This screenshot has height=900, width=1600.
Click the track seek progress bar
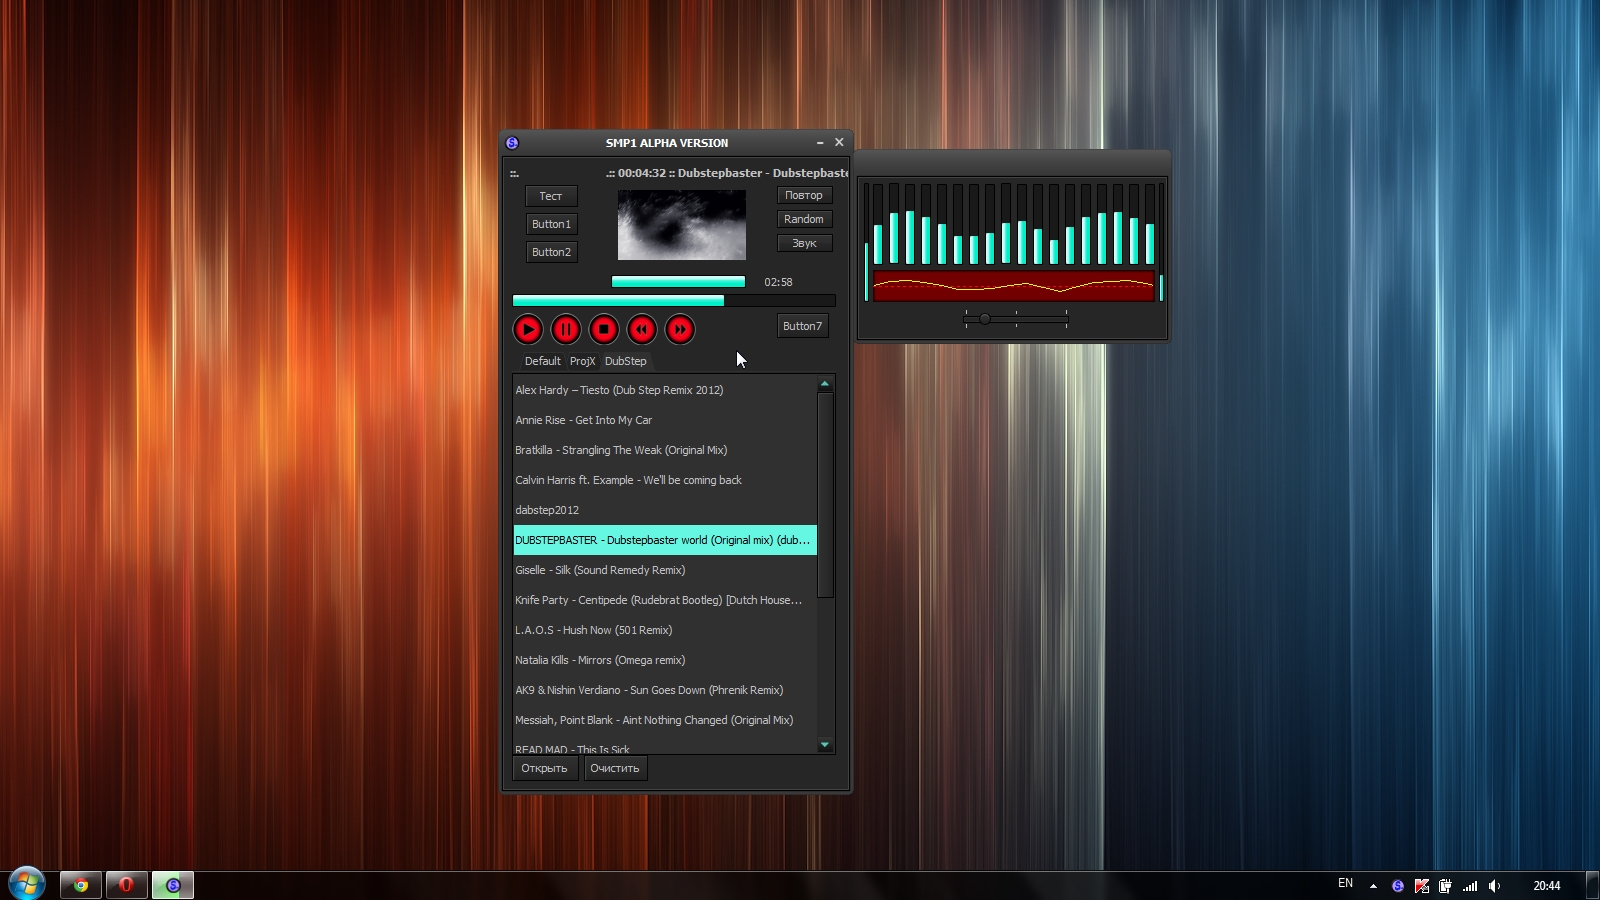[673, 300]
